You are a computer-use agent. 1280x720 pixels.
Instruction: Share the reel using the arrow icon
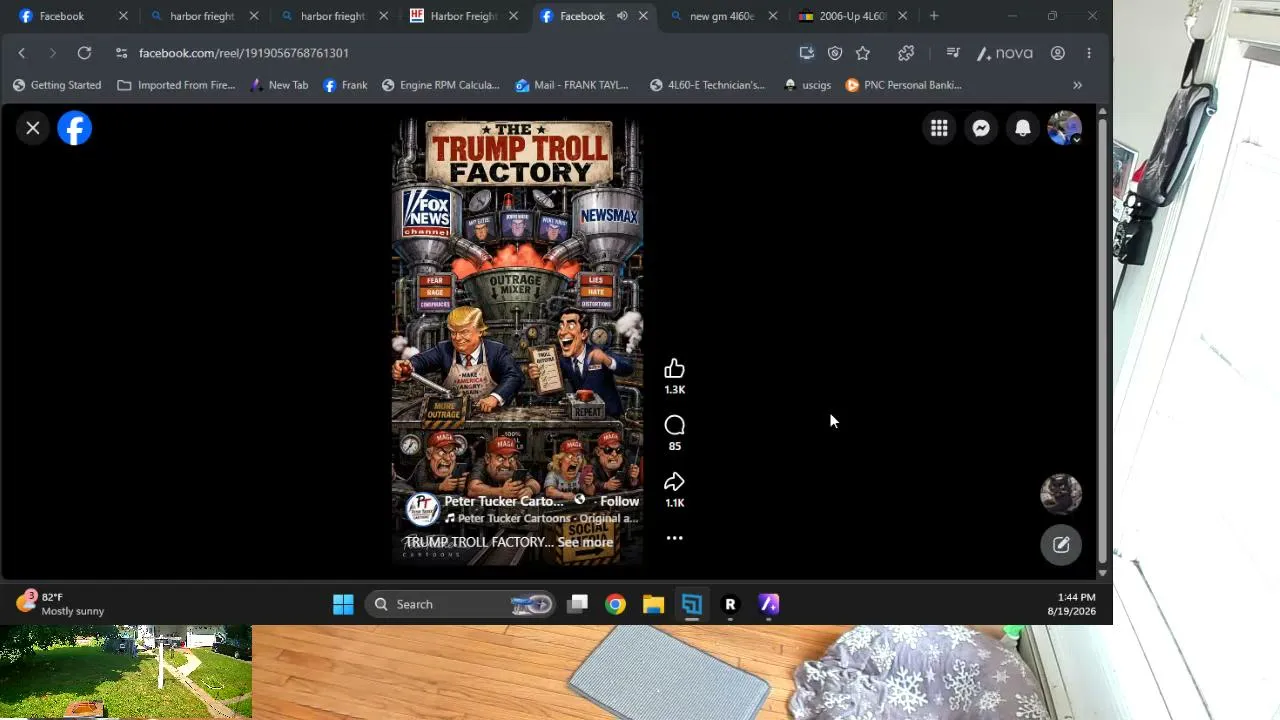click(674, 482)
